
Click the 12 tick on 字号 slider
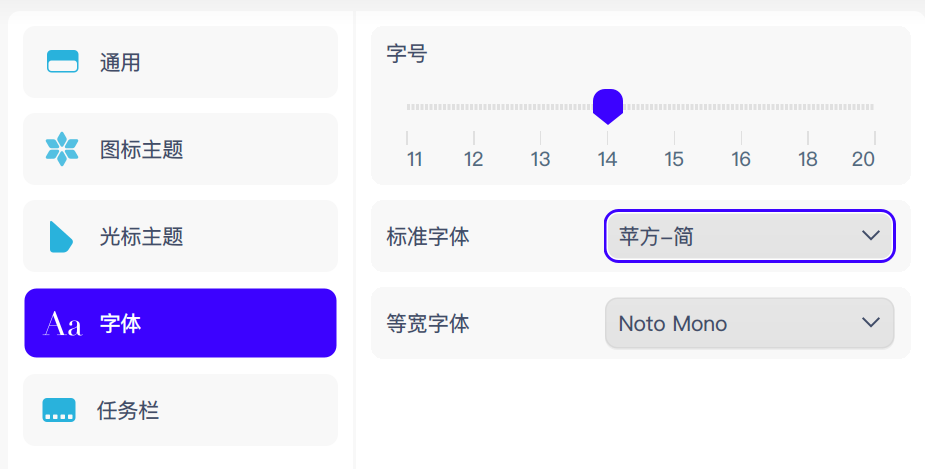point(474,107)
